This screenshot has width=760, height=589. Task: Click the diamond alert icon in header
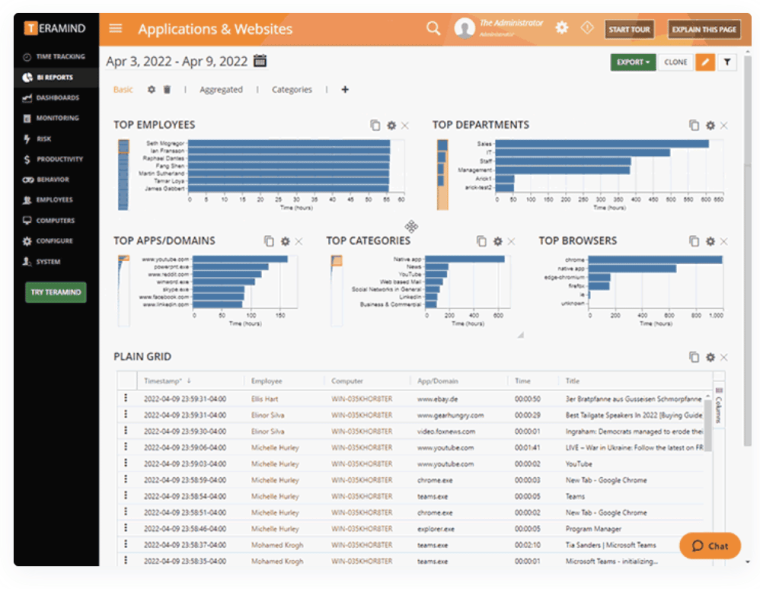587,28
